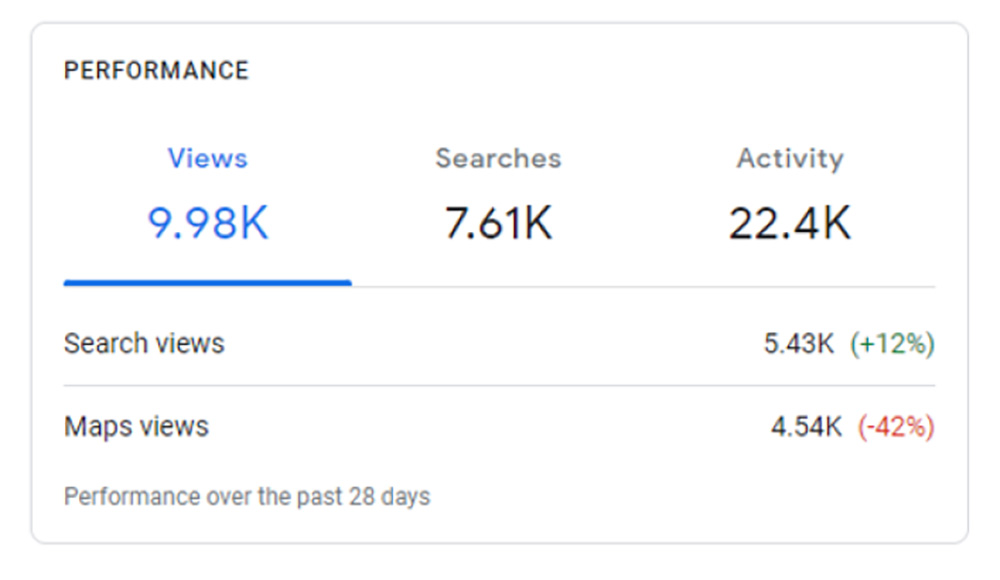Viewport: 1000px width, 580px height.
Task: Select the 7.61K searches figure
Action: 498,222
